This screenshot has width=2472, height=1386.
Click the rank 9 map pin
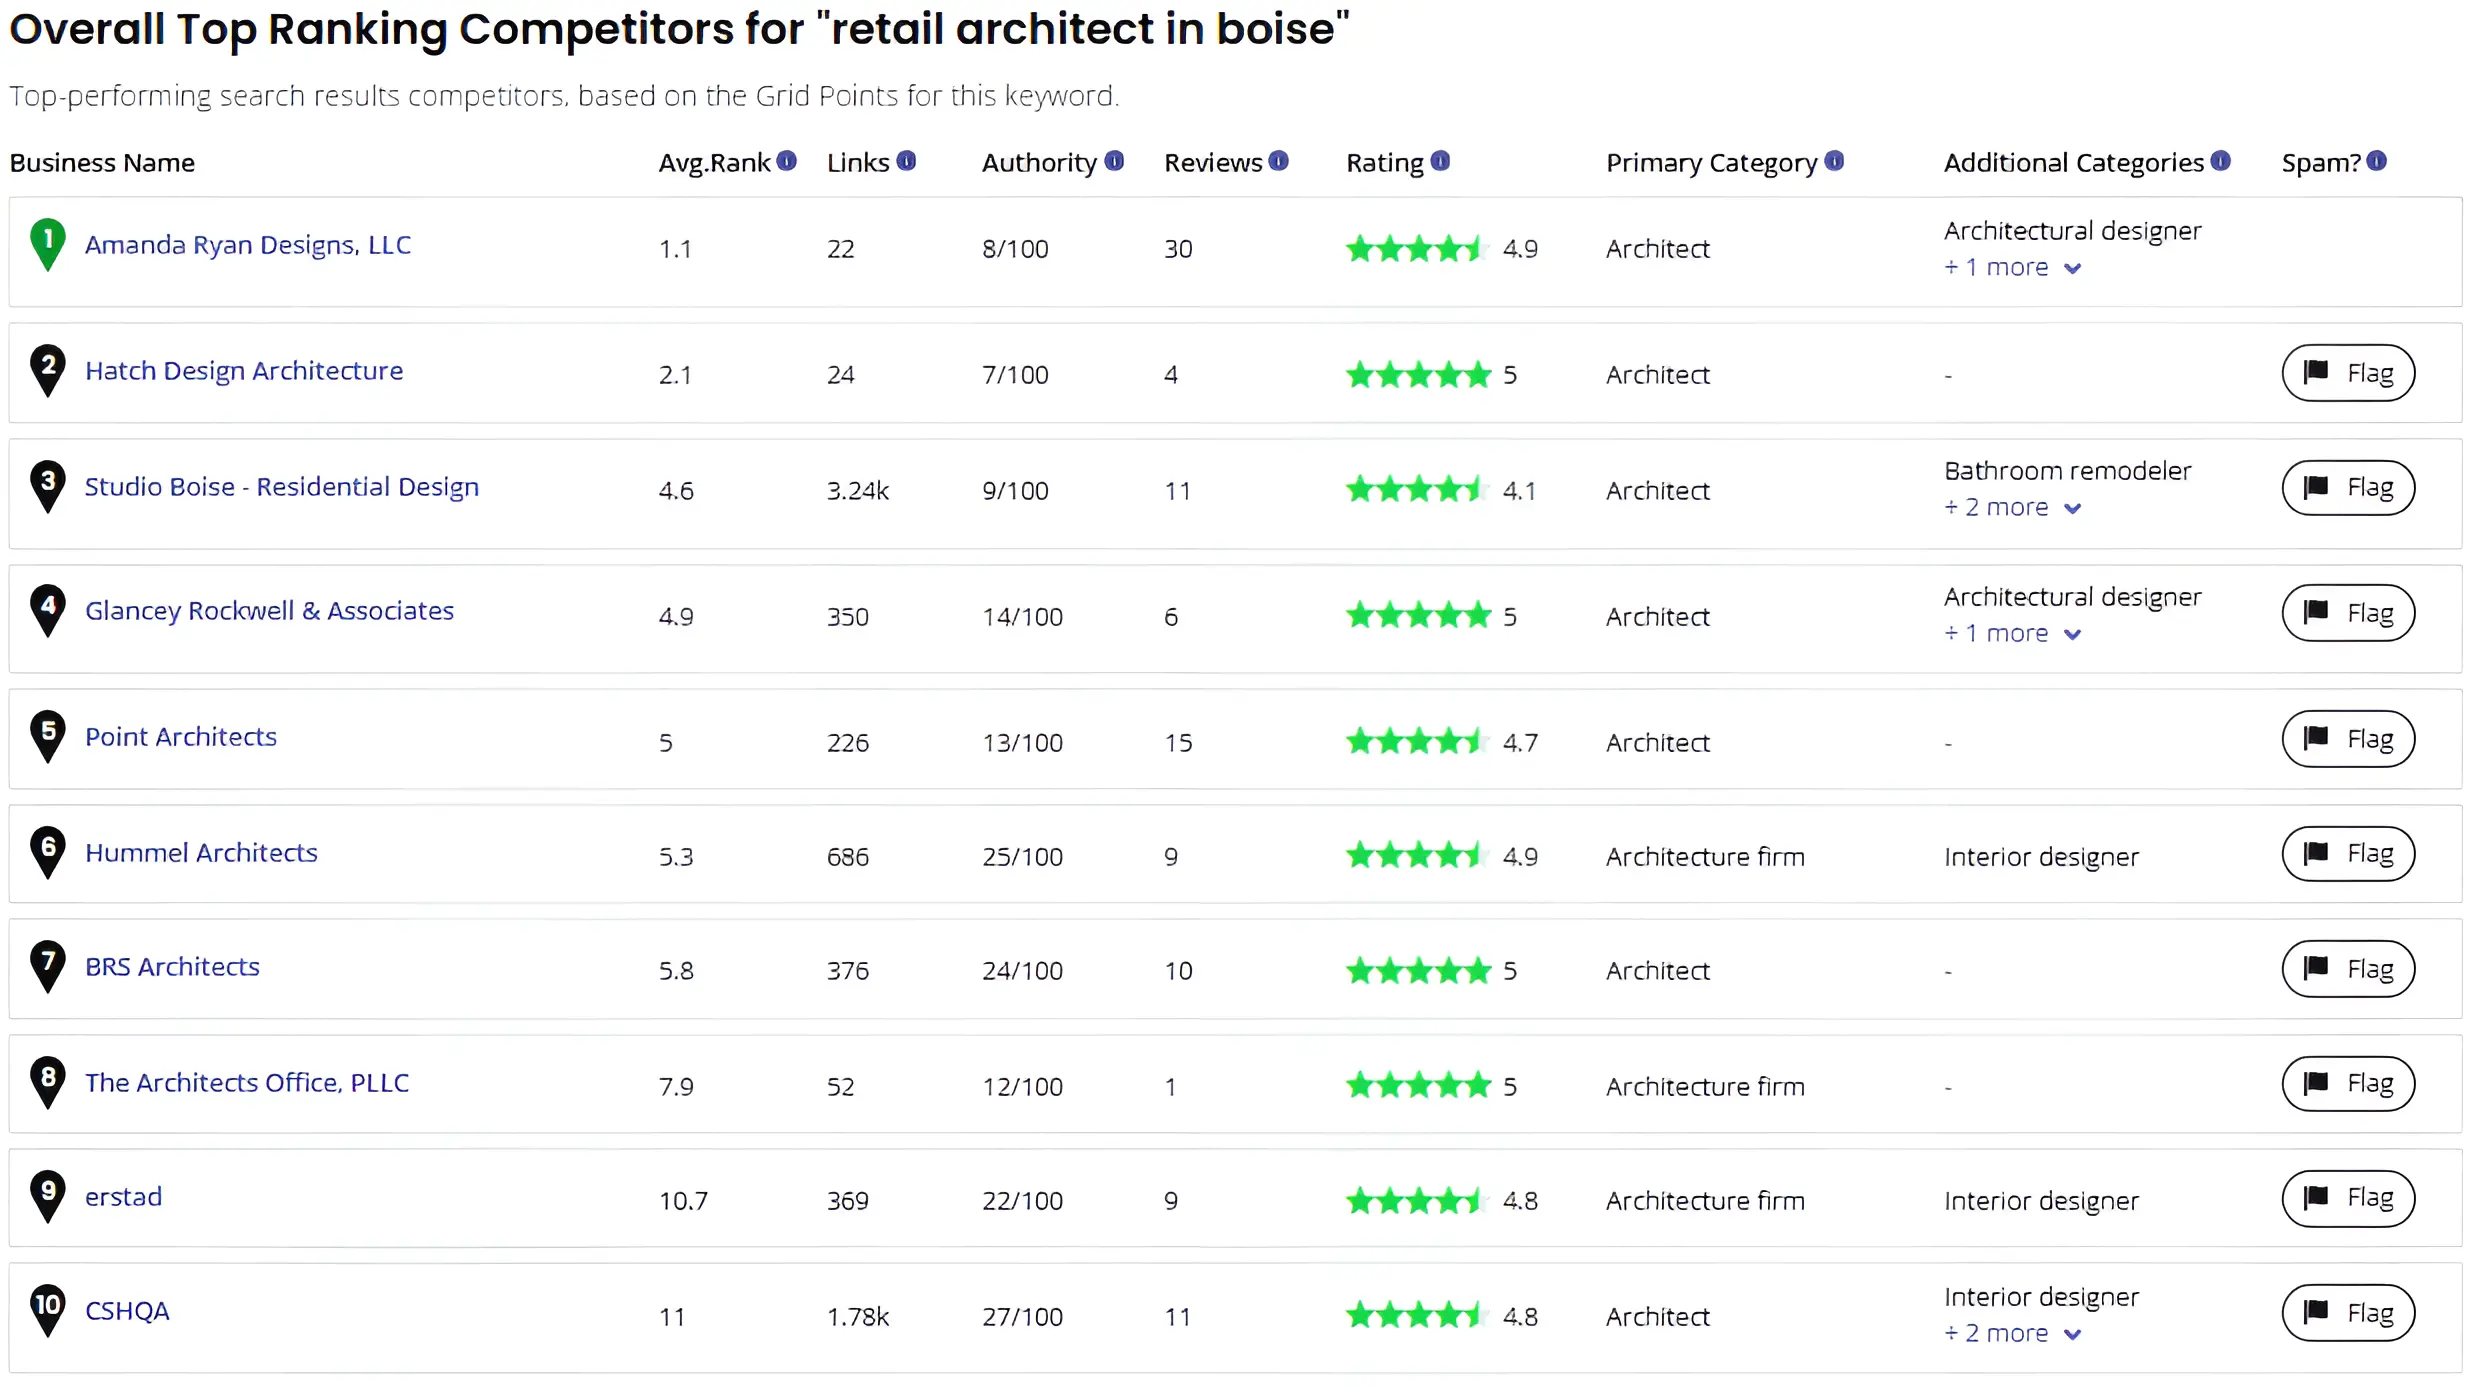coord(48,1196)
